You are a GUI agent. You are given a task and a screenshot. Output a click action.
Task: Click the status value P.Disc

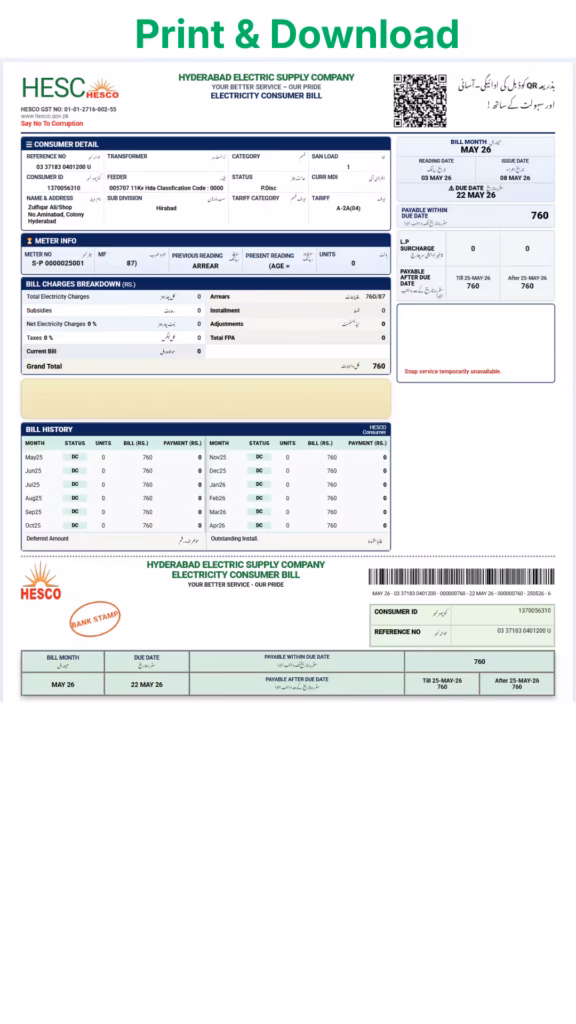[x=268, y=187]
